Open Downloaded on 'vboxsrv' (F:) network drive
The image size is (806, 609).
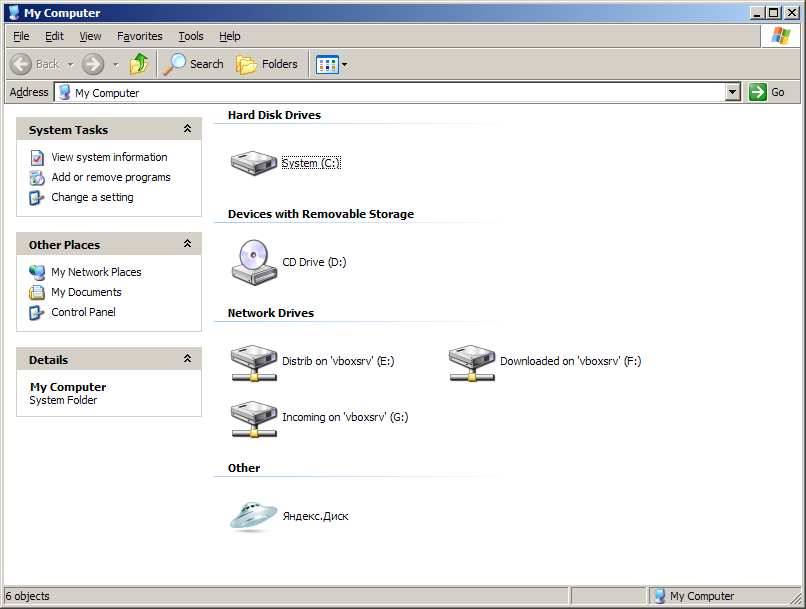[x=471, y=361]
